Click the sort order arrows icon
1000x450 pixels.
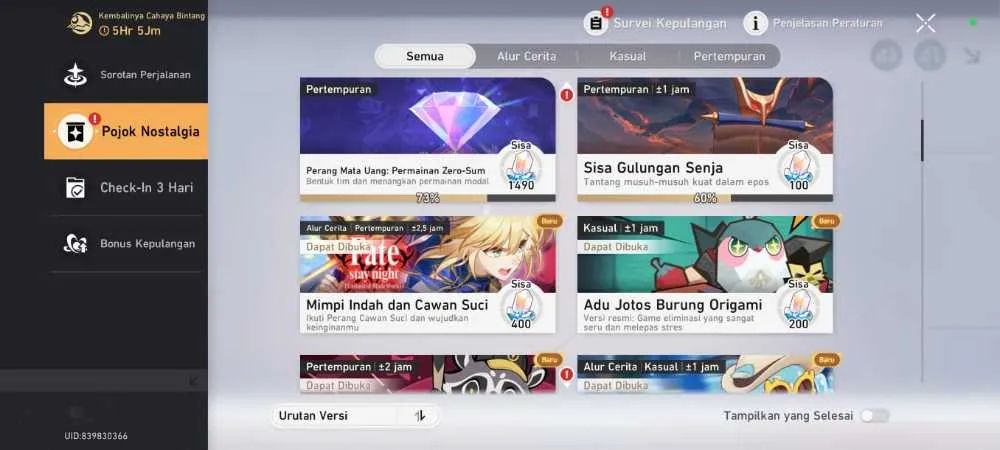(x=419, y=416)
